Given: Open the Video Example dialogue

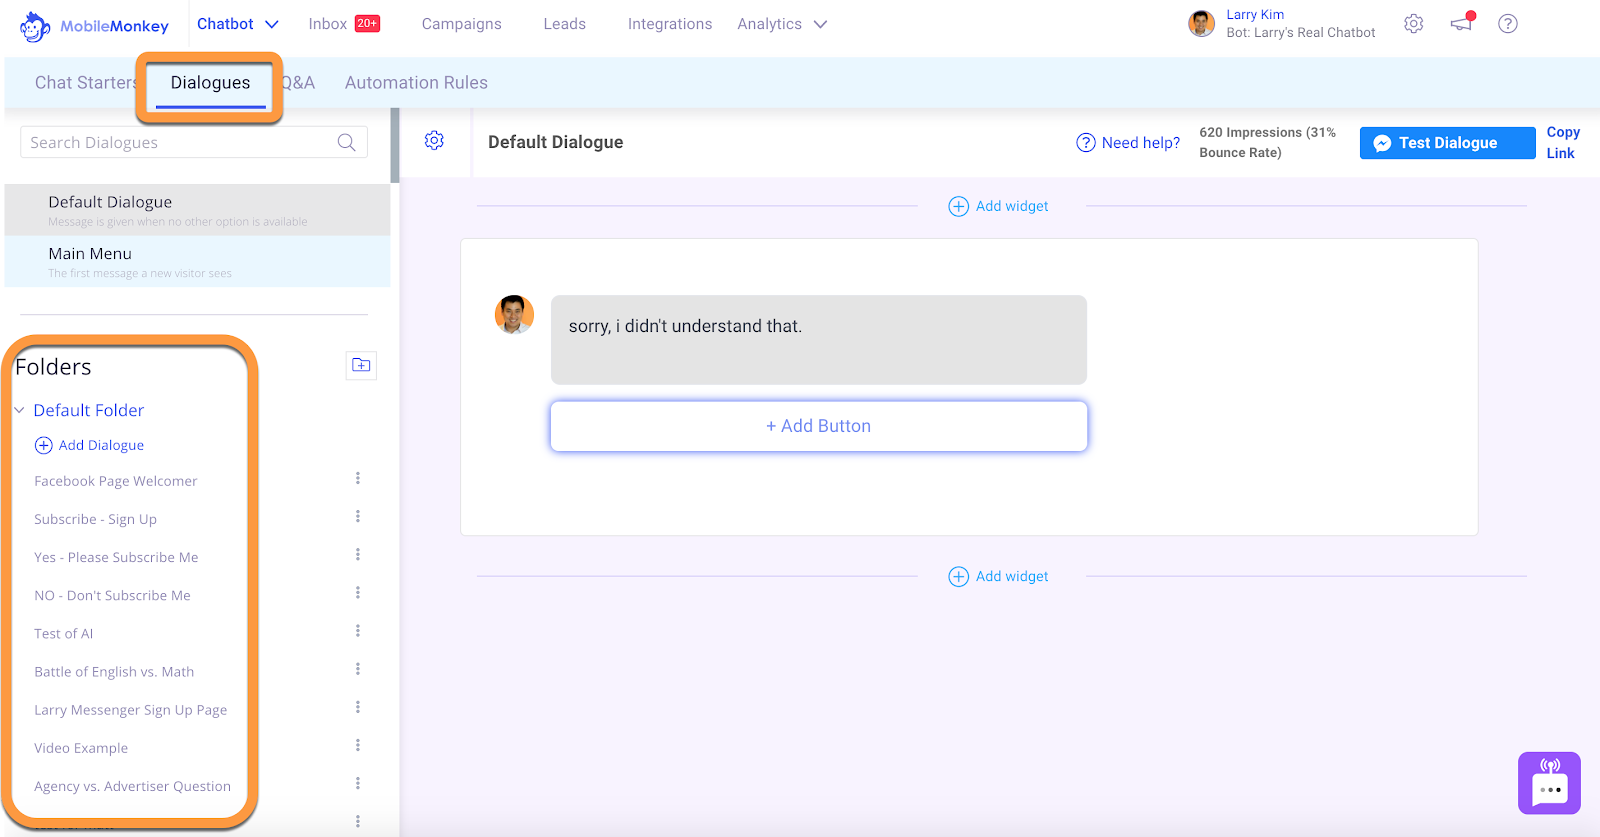Looking at the screenshot, I should click(x=81, y=748).
